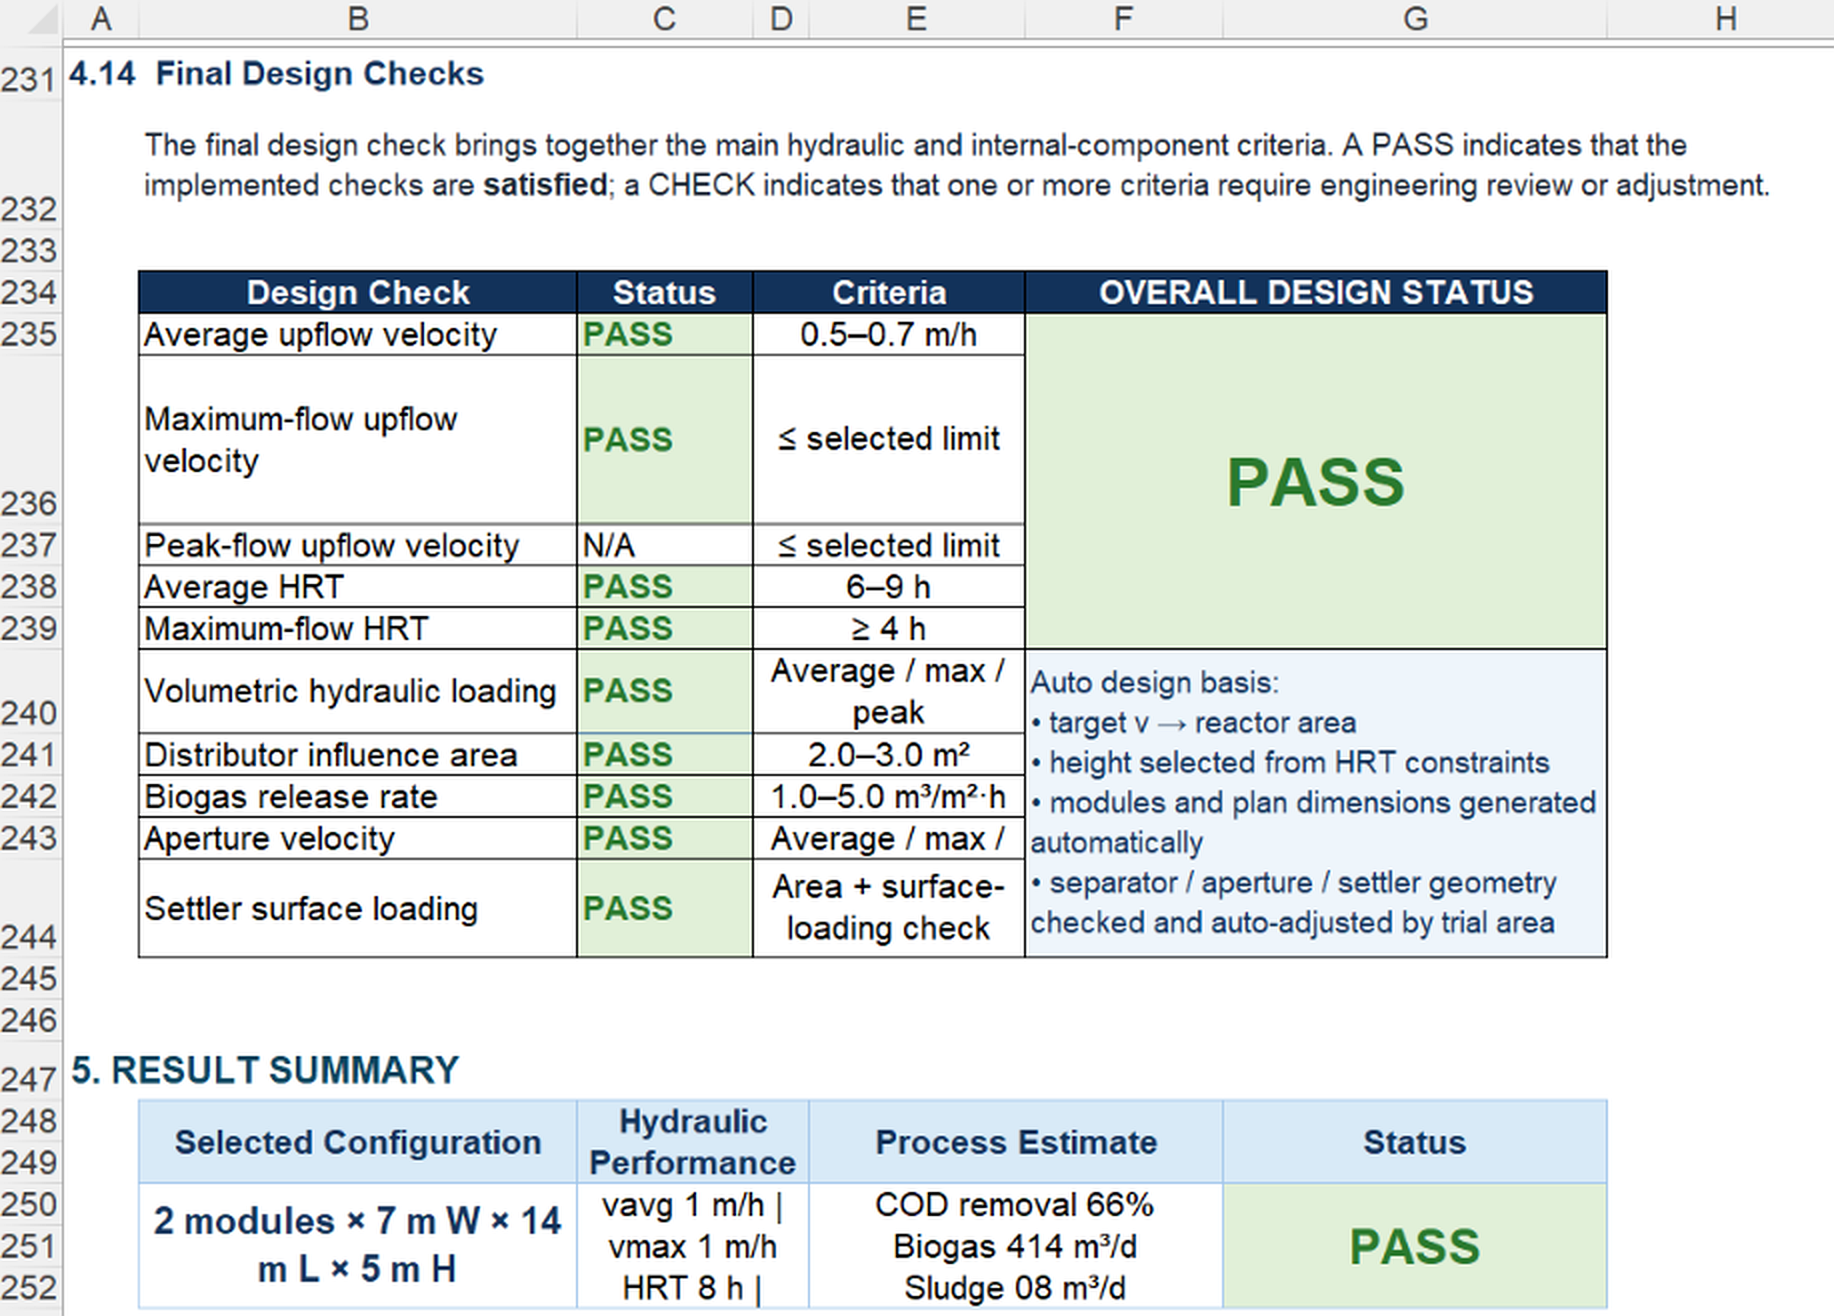Click the '4.14 Final Design Checks' heading
The width and height of the screenshot is (1834, 1316).
[276, 74]
